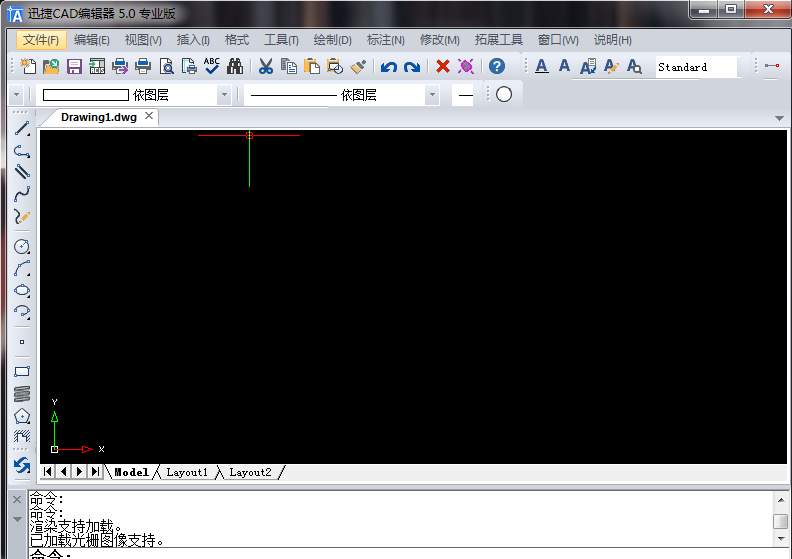The width and height of the screenshot is (792, 559).
Task: Select the Polyline tool
Action: [22, 150]
